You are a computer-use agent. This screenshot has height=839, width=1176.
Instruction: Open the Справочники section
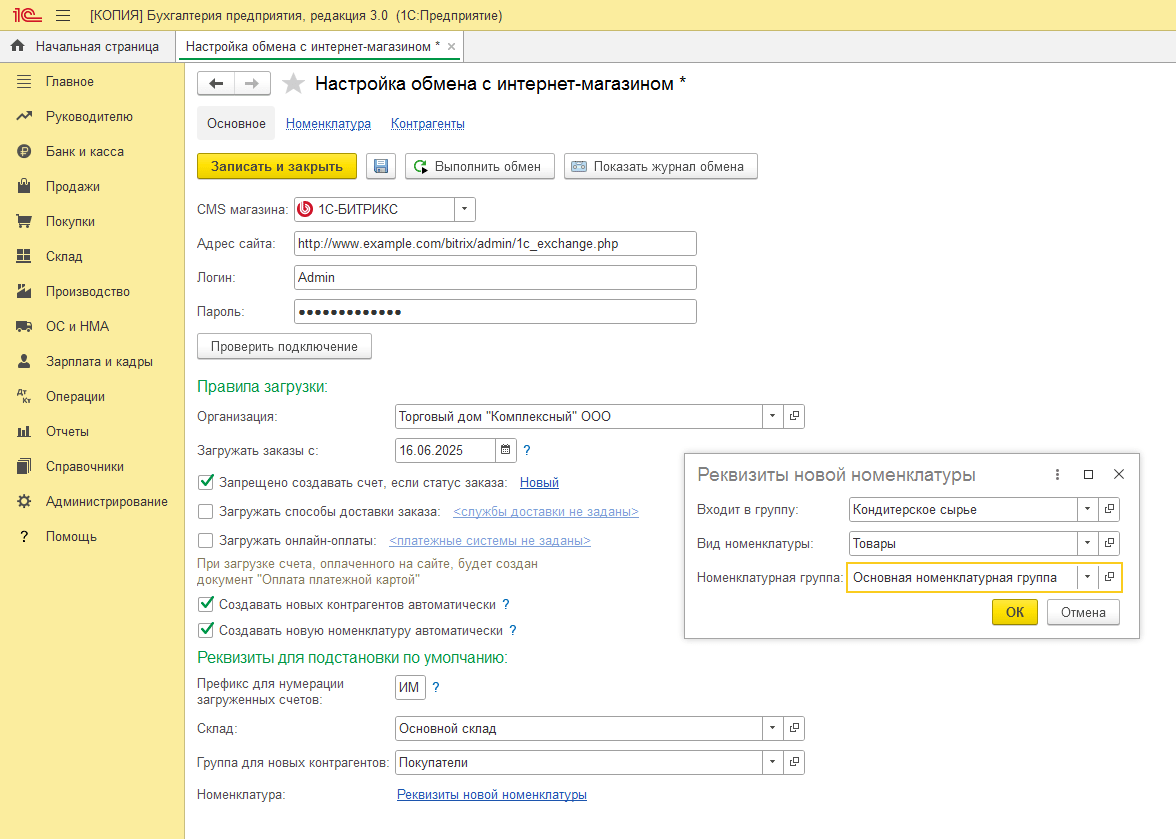click(92, 466)
